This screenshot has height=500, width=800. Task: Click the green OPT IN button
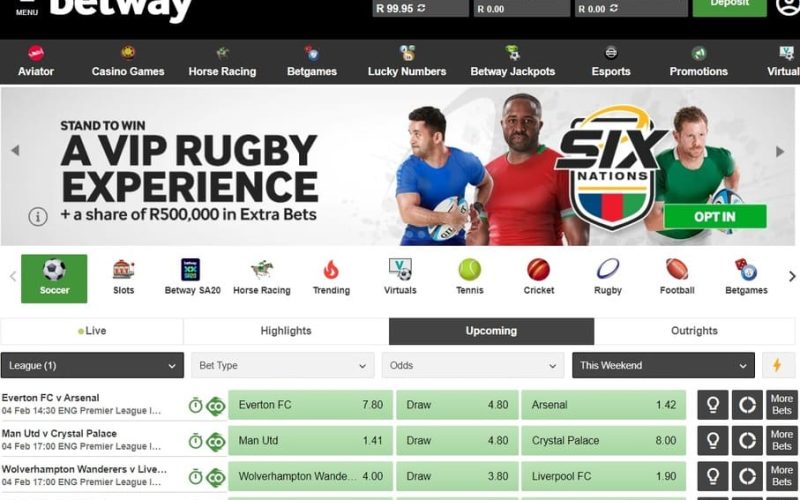point(715,216)
